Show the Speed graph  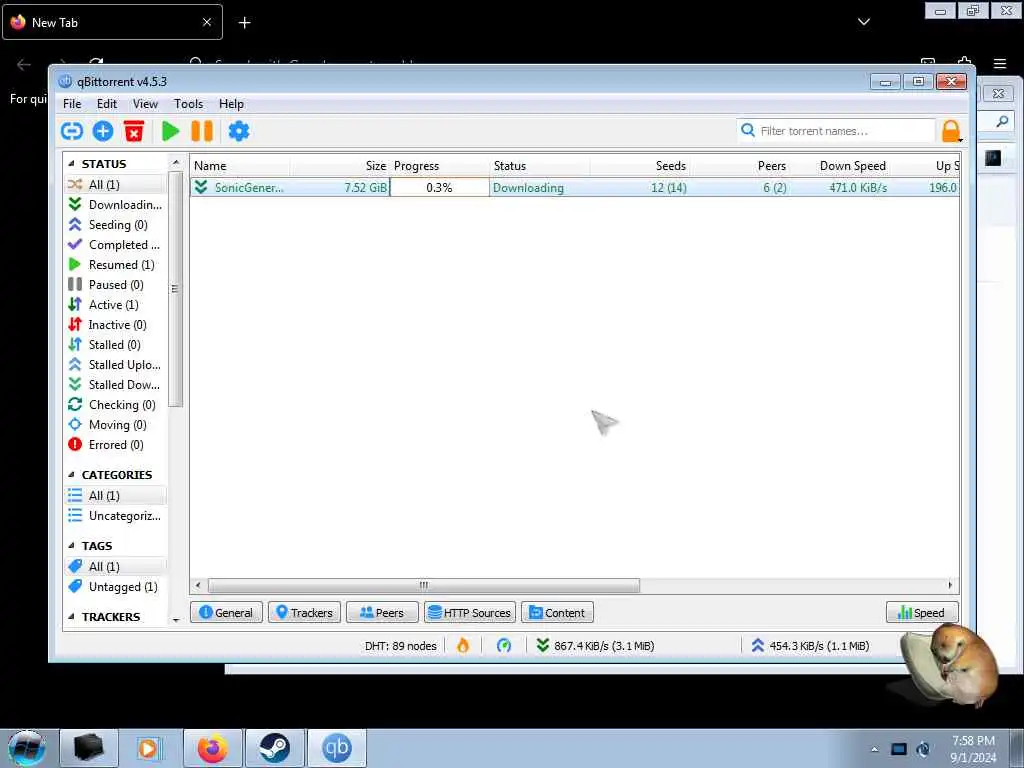coord(921,613)
